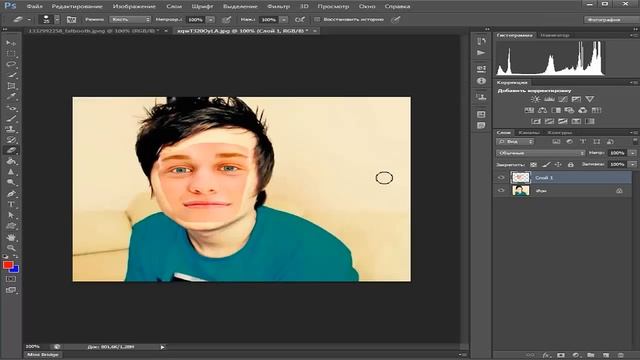Hide the Слой 1 layer
The width and height of the screenshot is (640, 360).
click(501, 178)
